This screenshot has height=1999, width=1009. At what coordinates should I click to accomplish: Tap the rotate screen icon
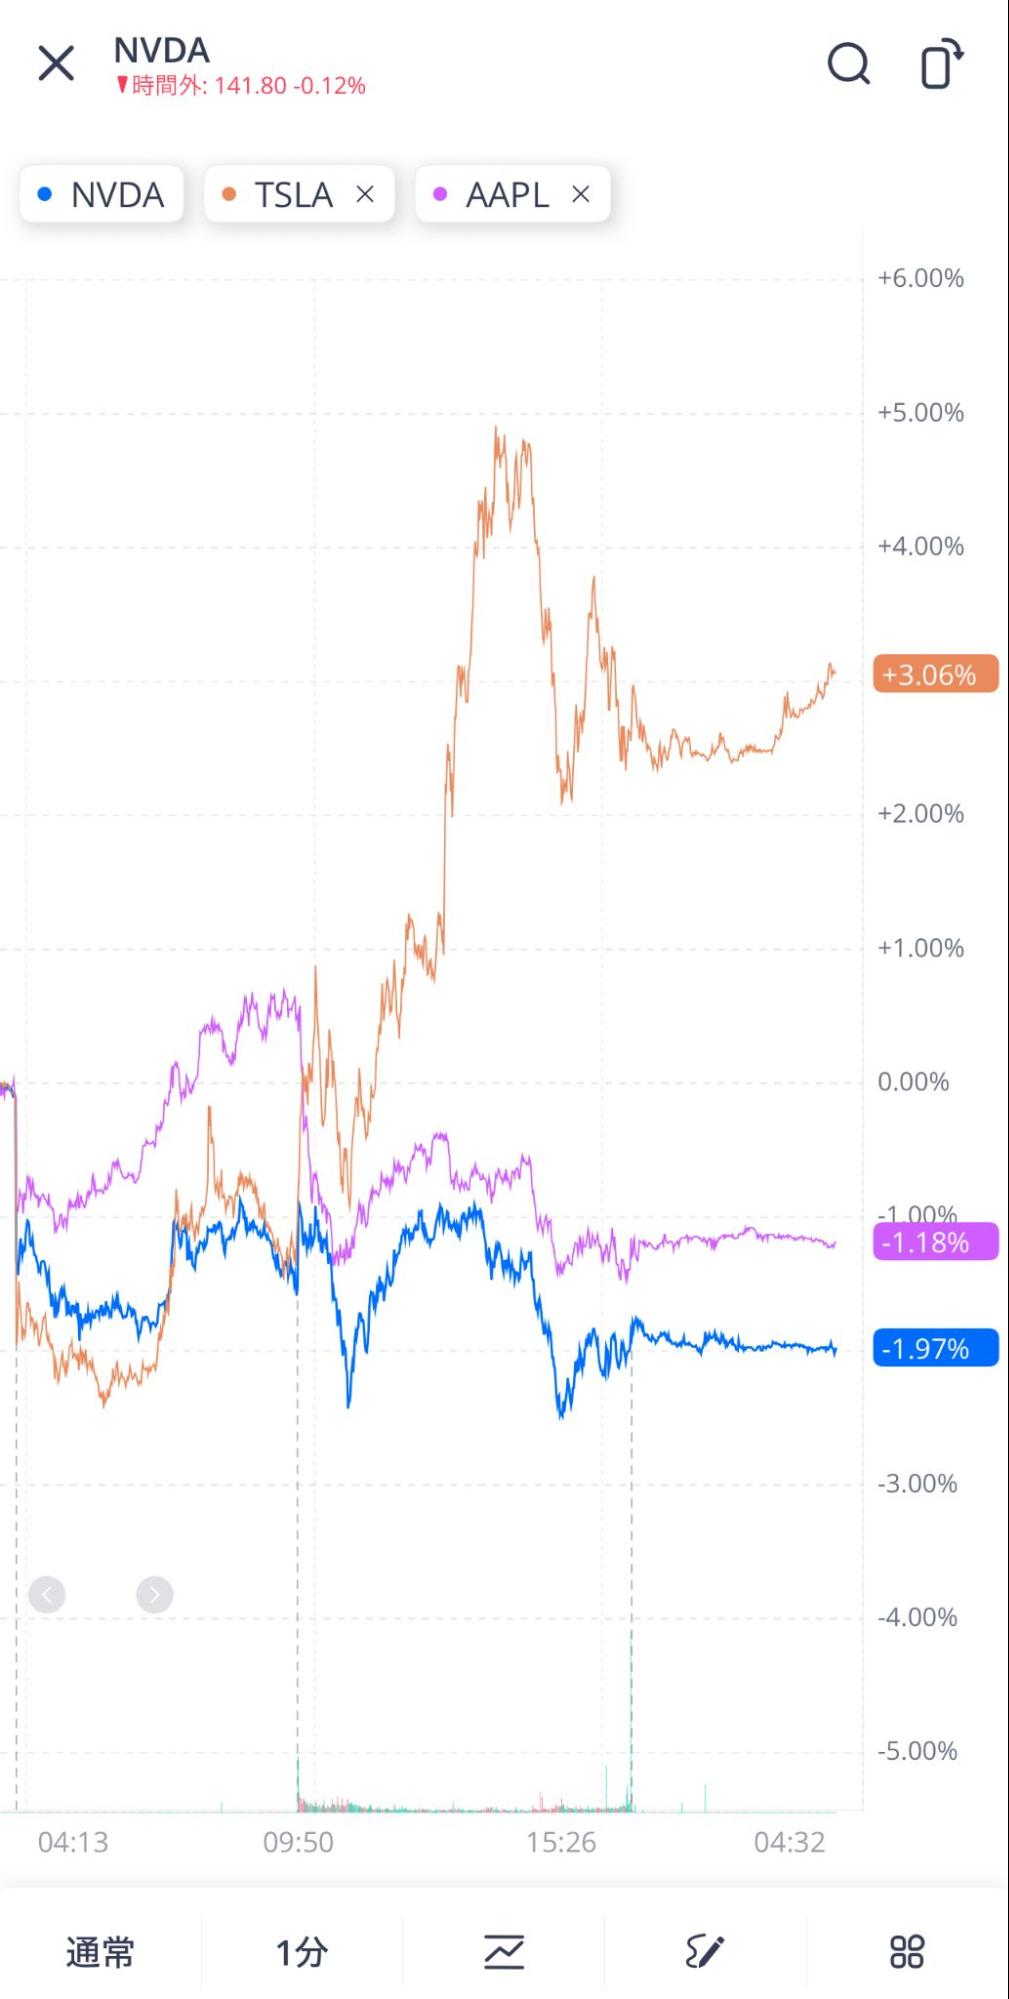[940, 64]
